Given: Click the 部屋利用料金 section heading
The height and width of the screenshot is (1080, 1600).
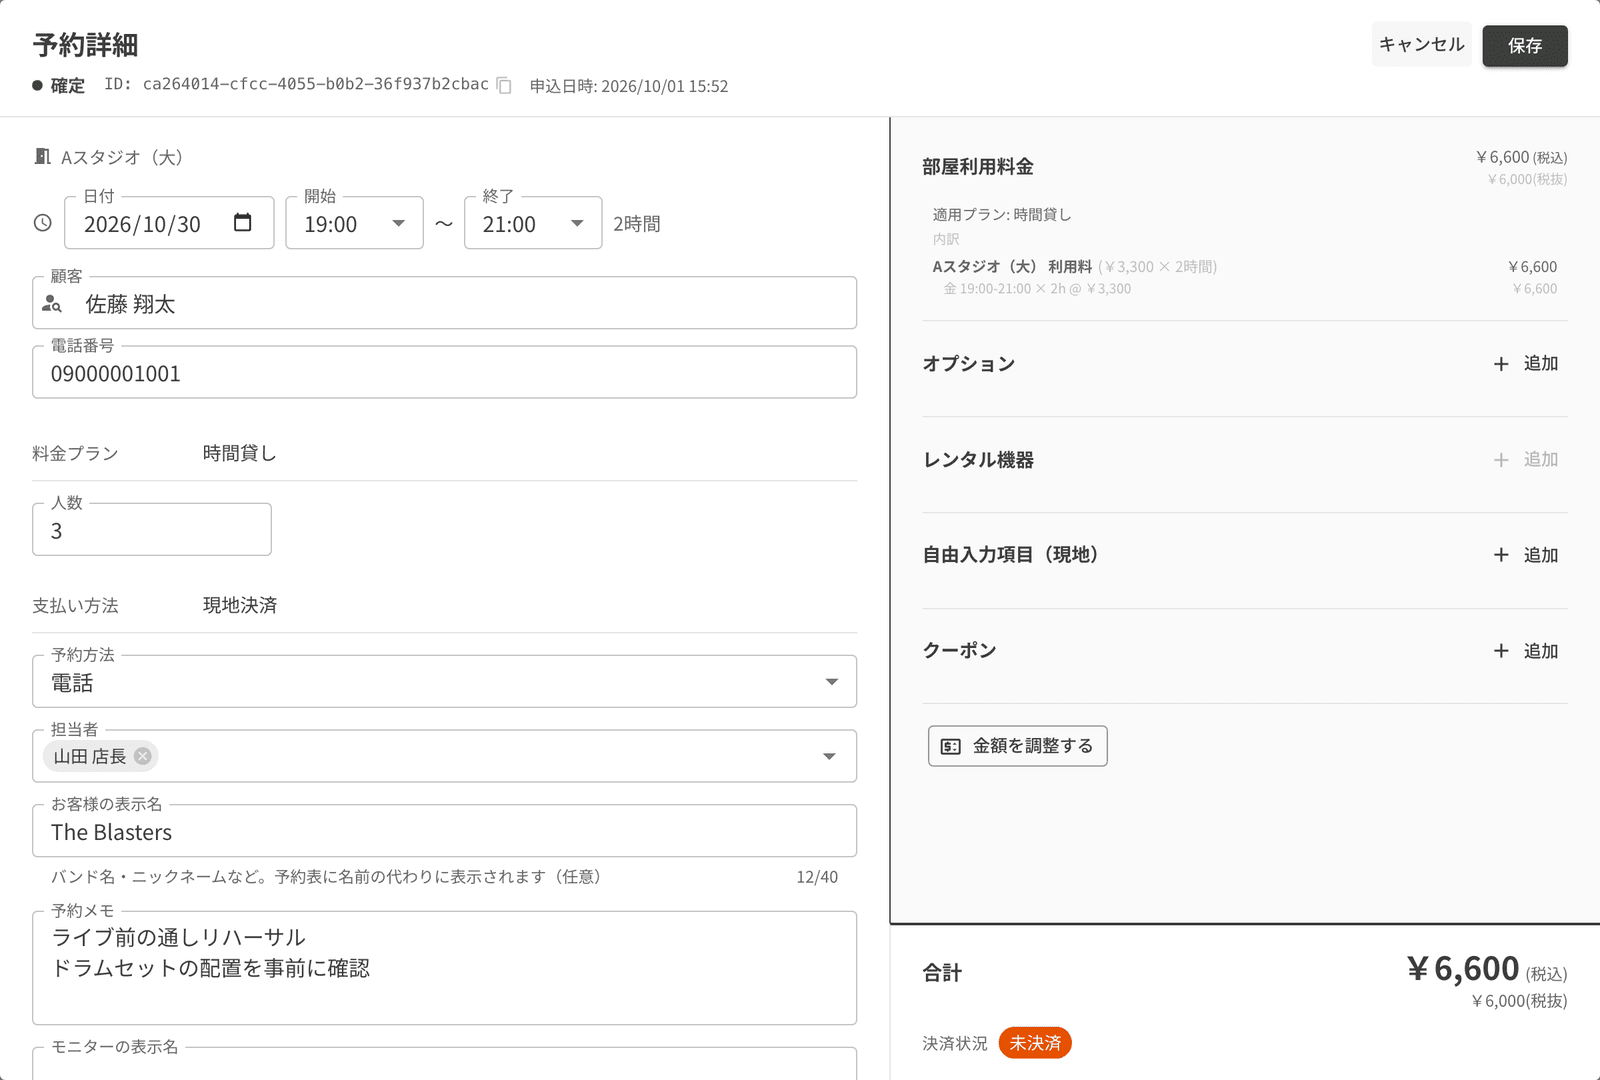Looking at the screenshot, I should coord(978,167).
